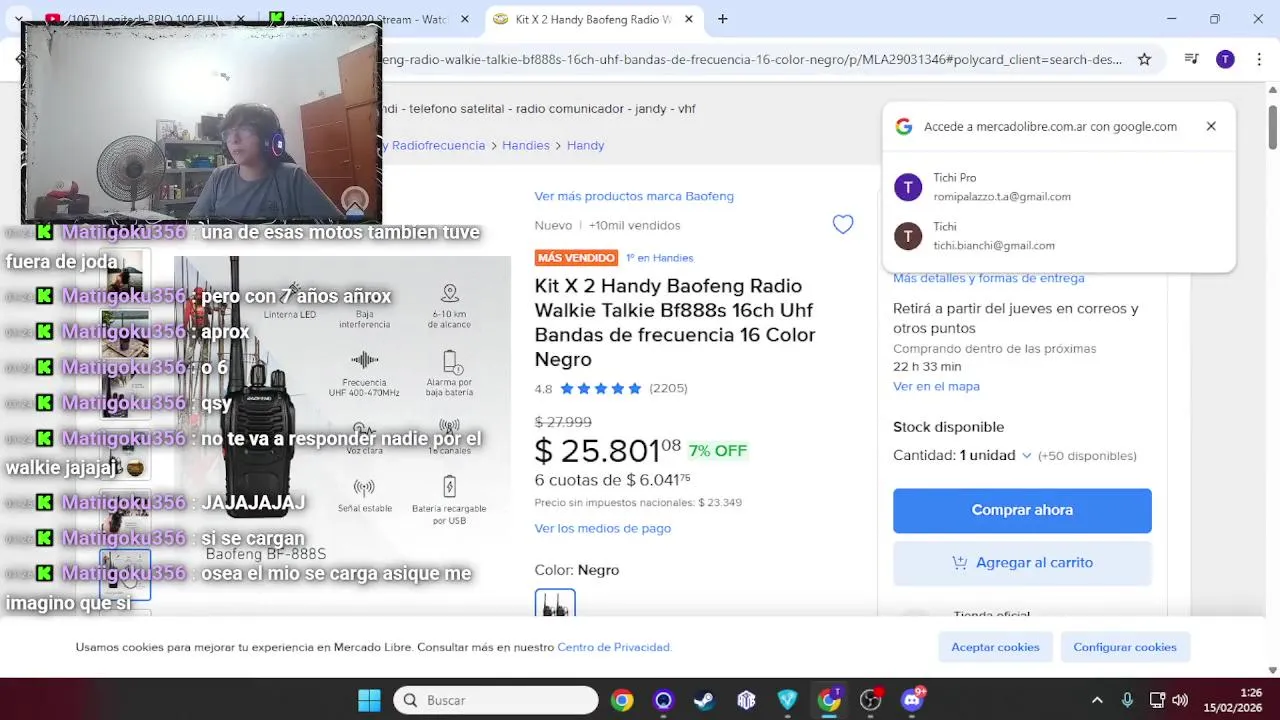Screen dimensions: 1280x720
Task: Switch to the Logitech BRIO YouTube tab
Action: pyautogui.click(x=143, y=19)
